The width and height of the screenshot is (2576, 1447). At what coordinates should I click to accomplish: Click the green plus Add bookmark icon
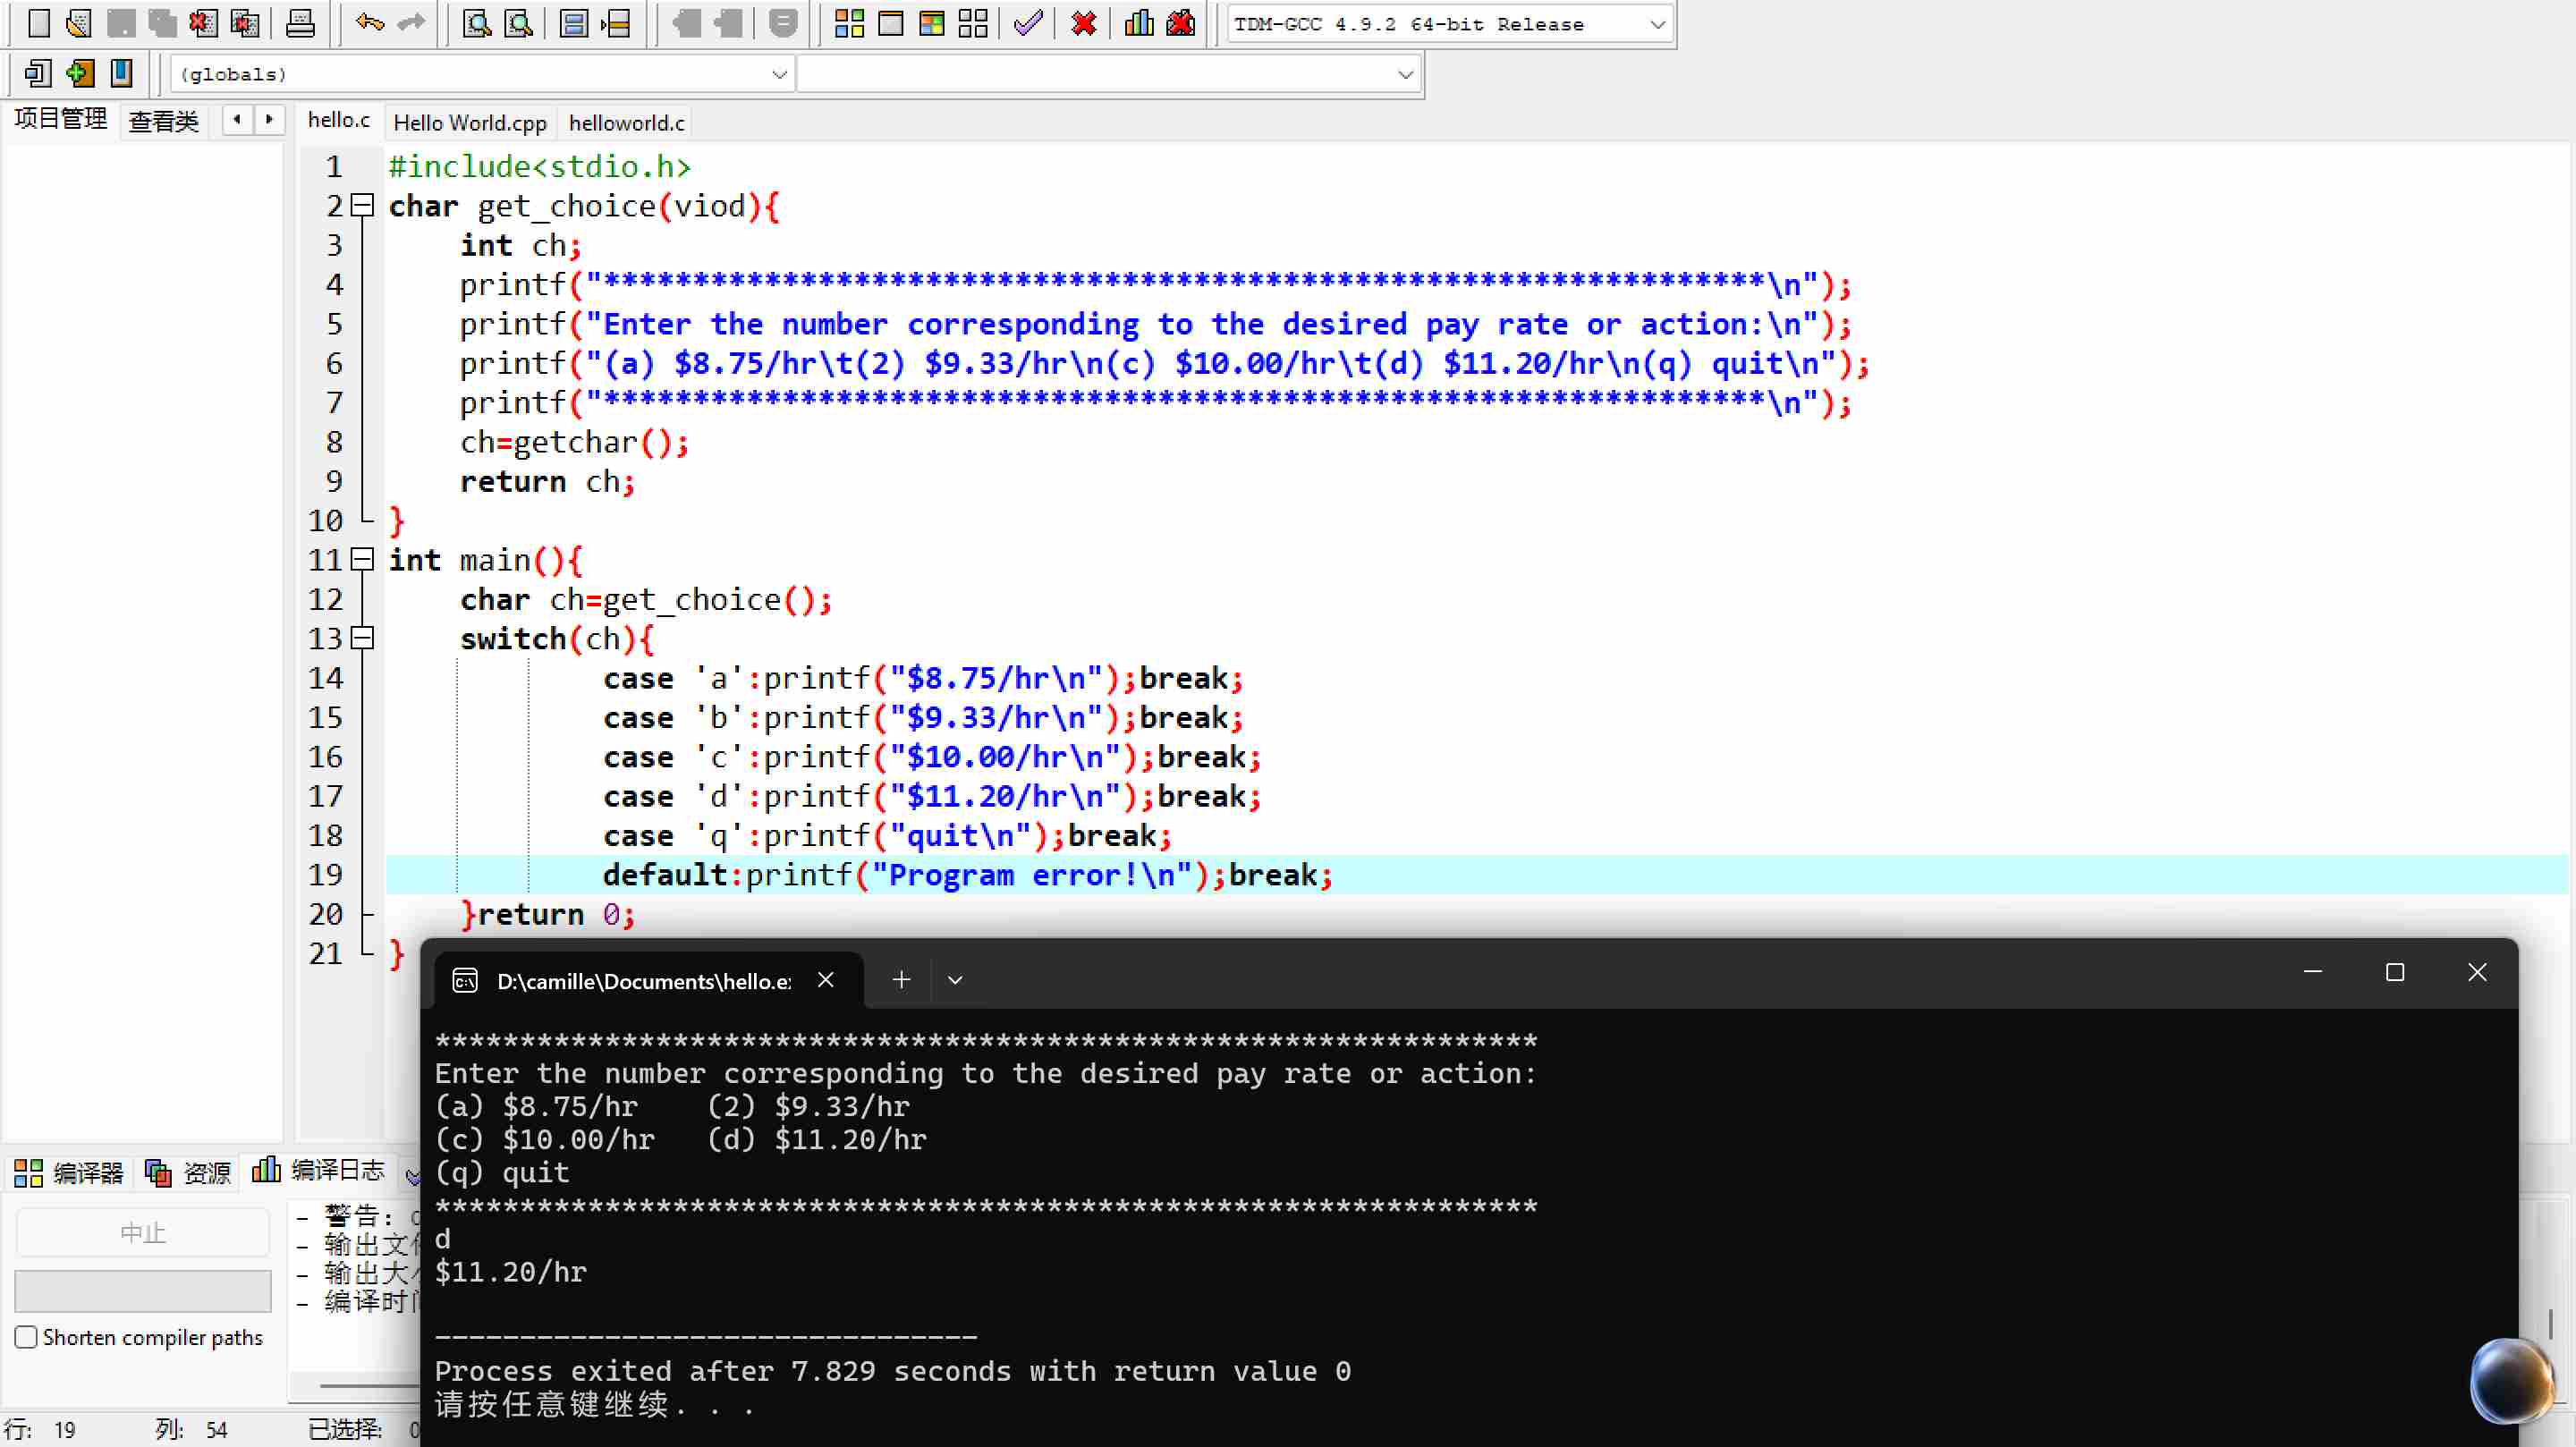(x=80, y=73)
